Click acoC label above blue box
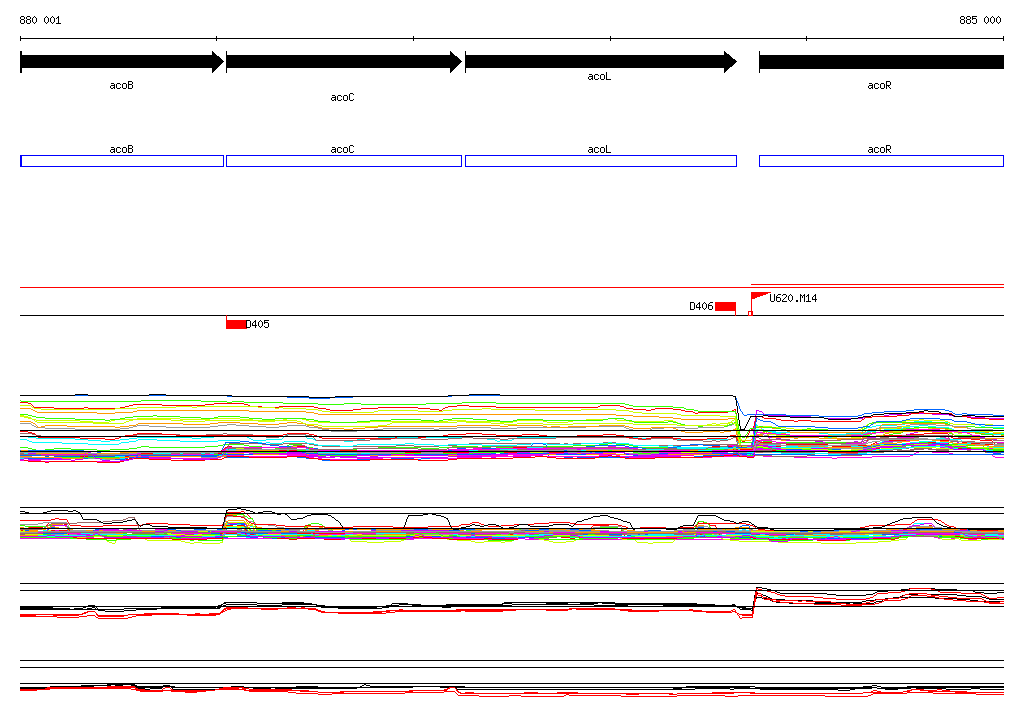 (x=342, y=150)
